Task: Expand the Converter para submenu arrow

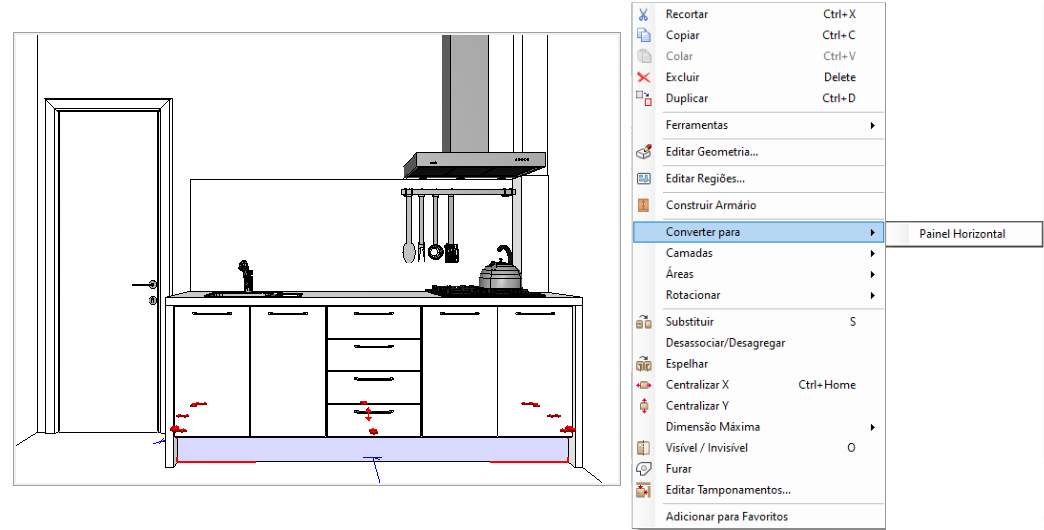Action: 872,232
